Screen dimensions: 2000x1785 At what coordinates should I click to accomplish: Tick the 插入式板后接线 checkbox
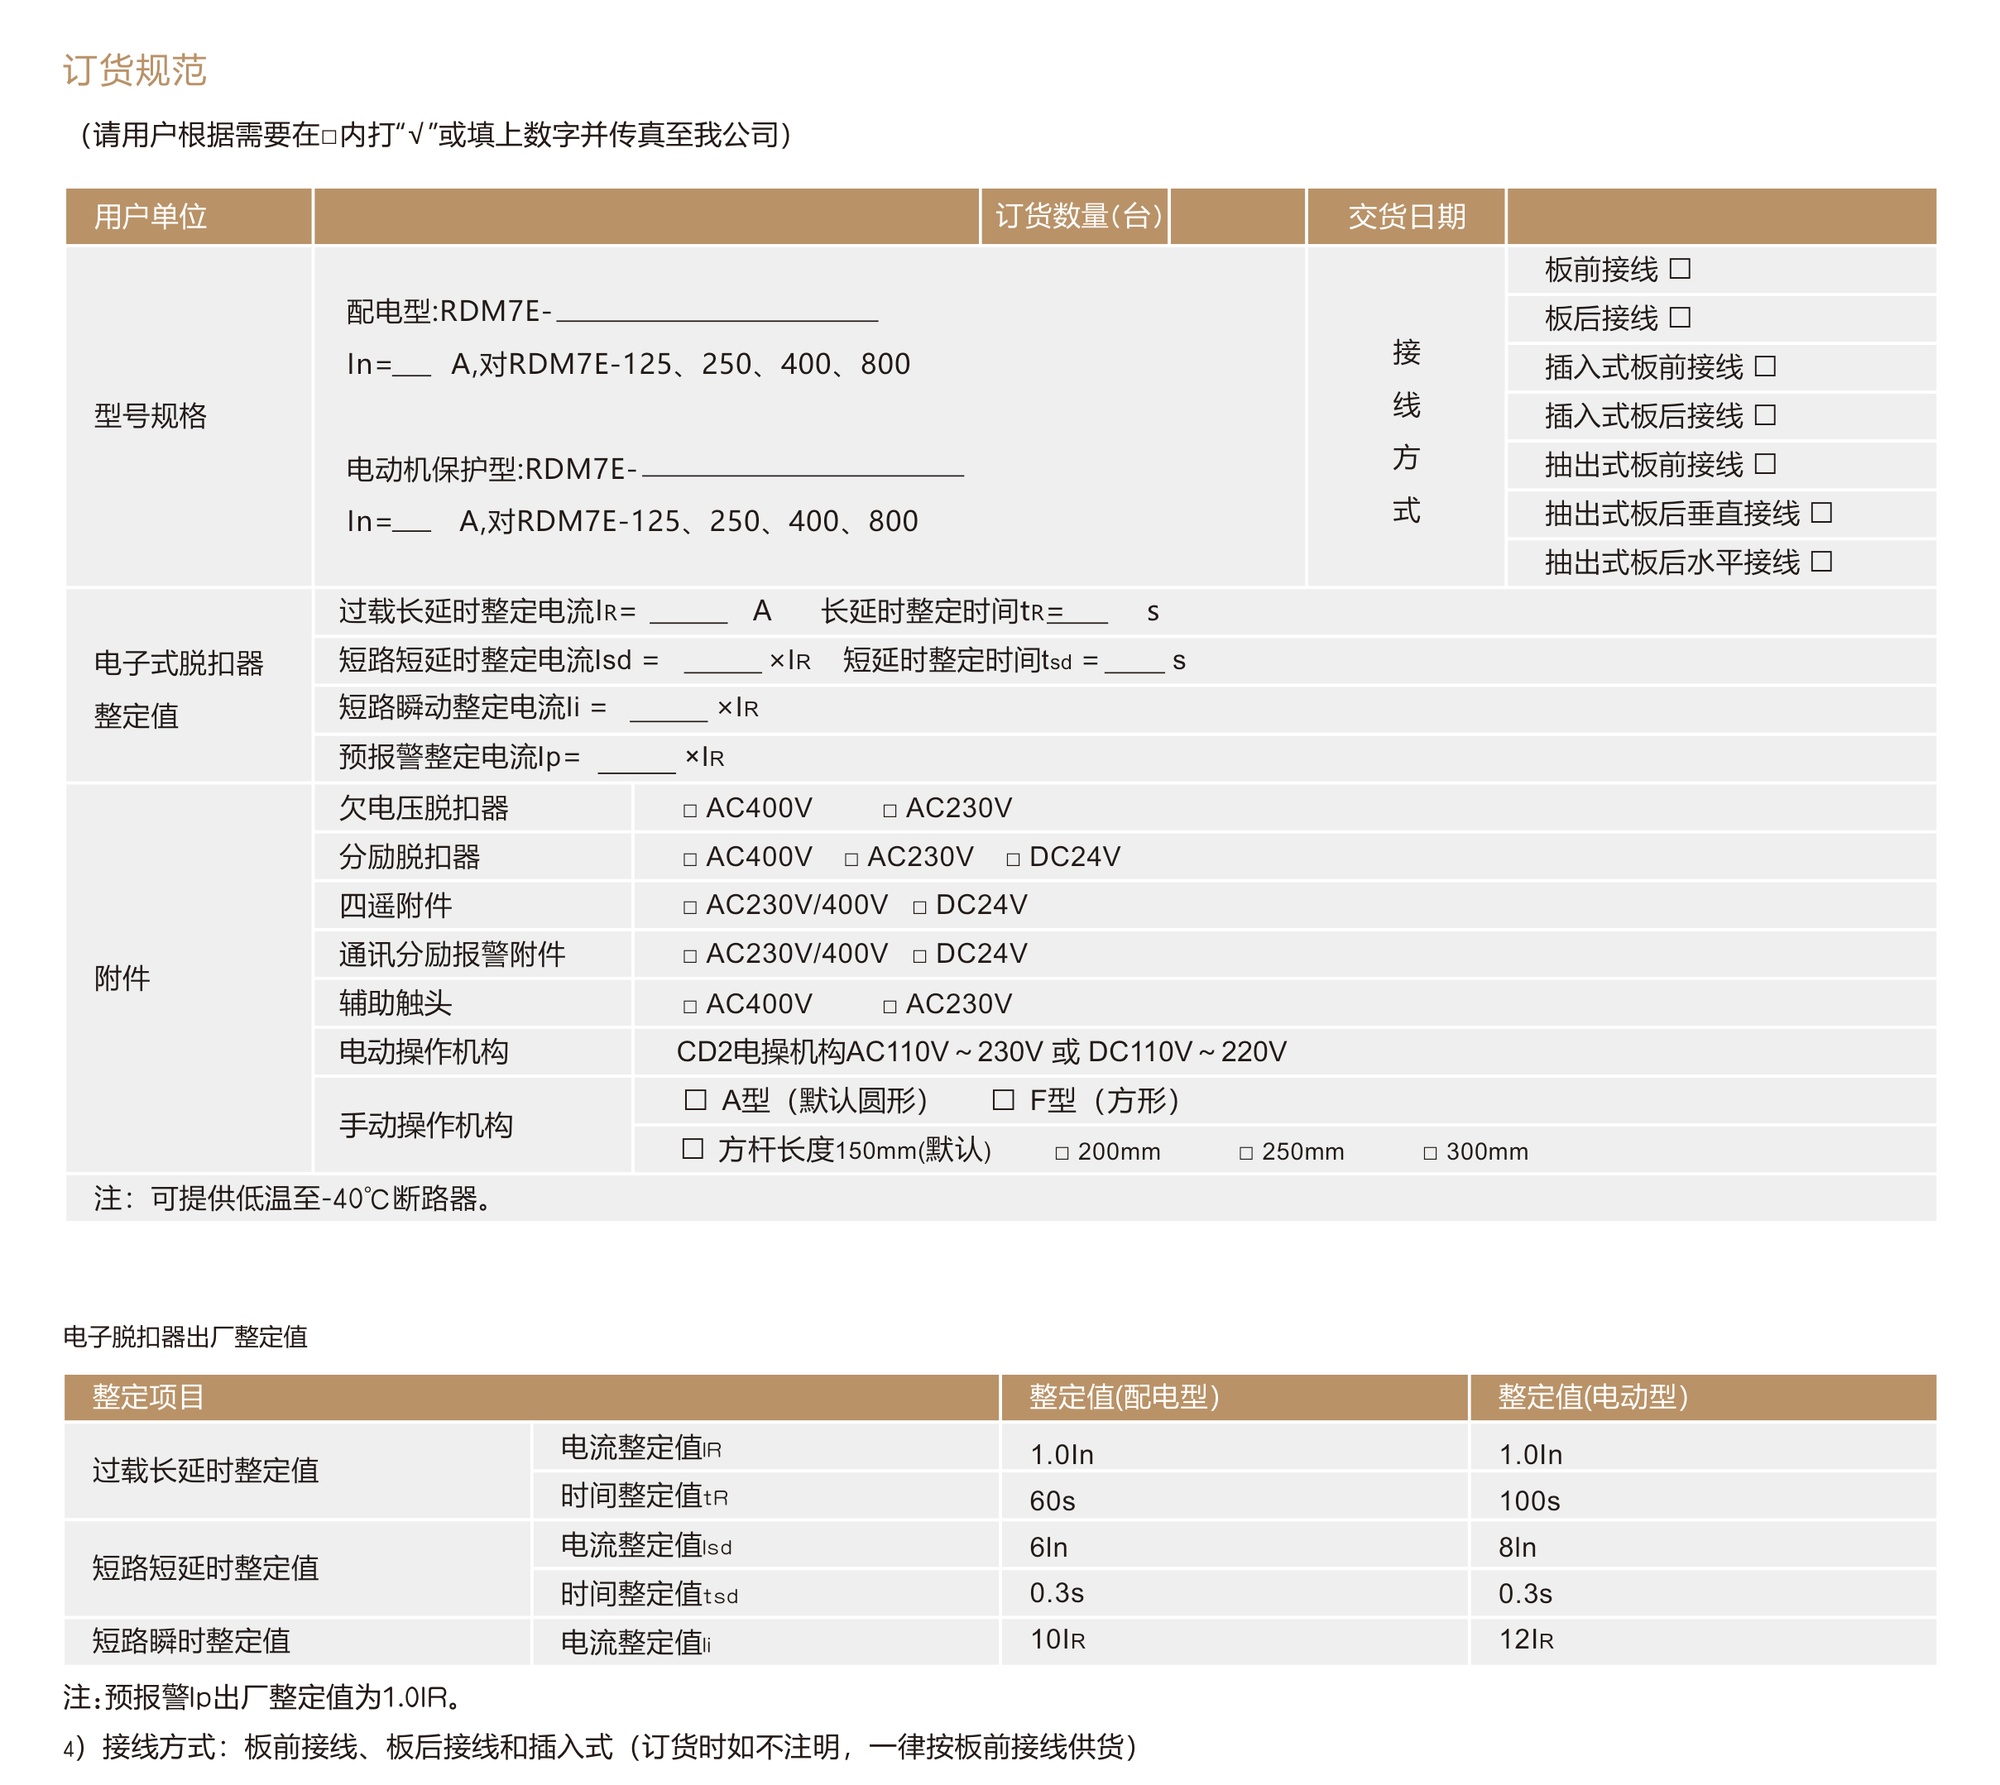pyautogui.click(x=1766, y=415)
